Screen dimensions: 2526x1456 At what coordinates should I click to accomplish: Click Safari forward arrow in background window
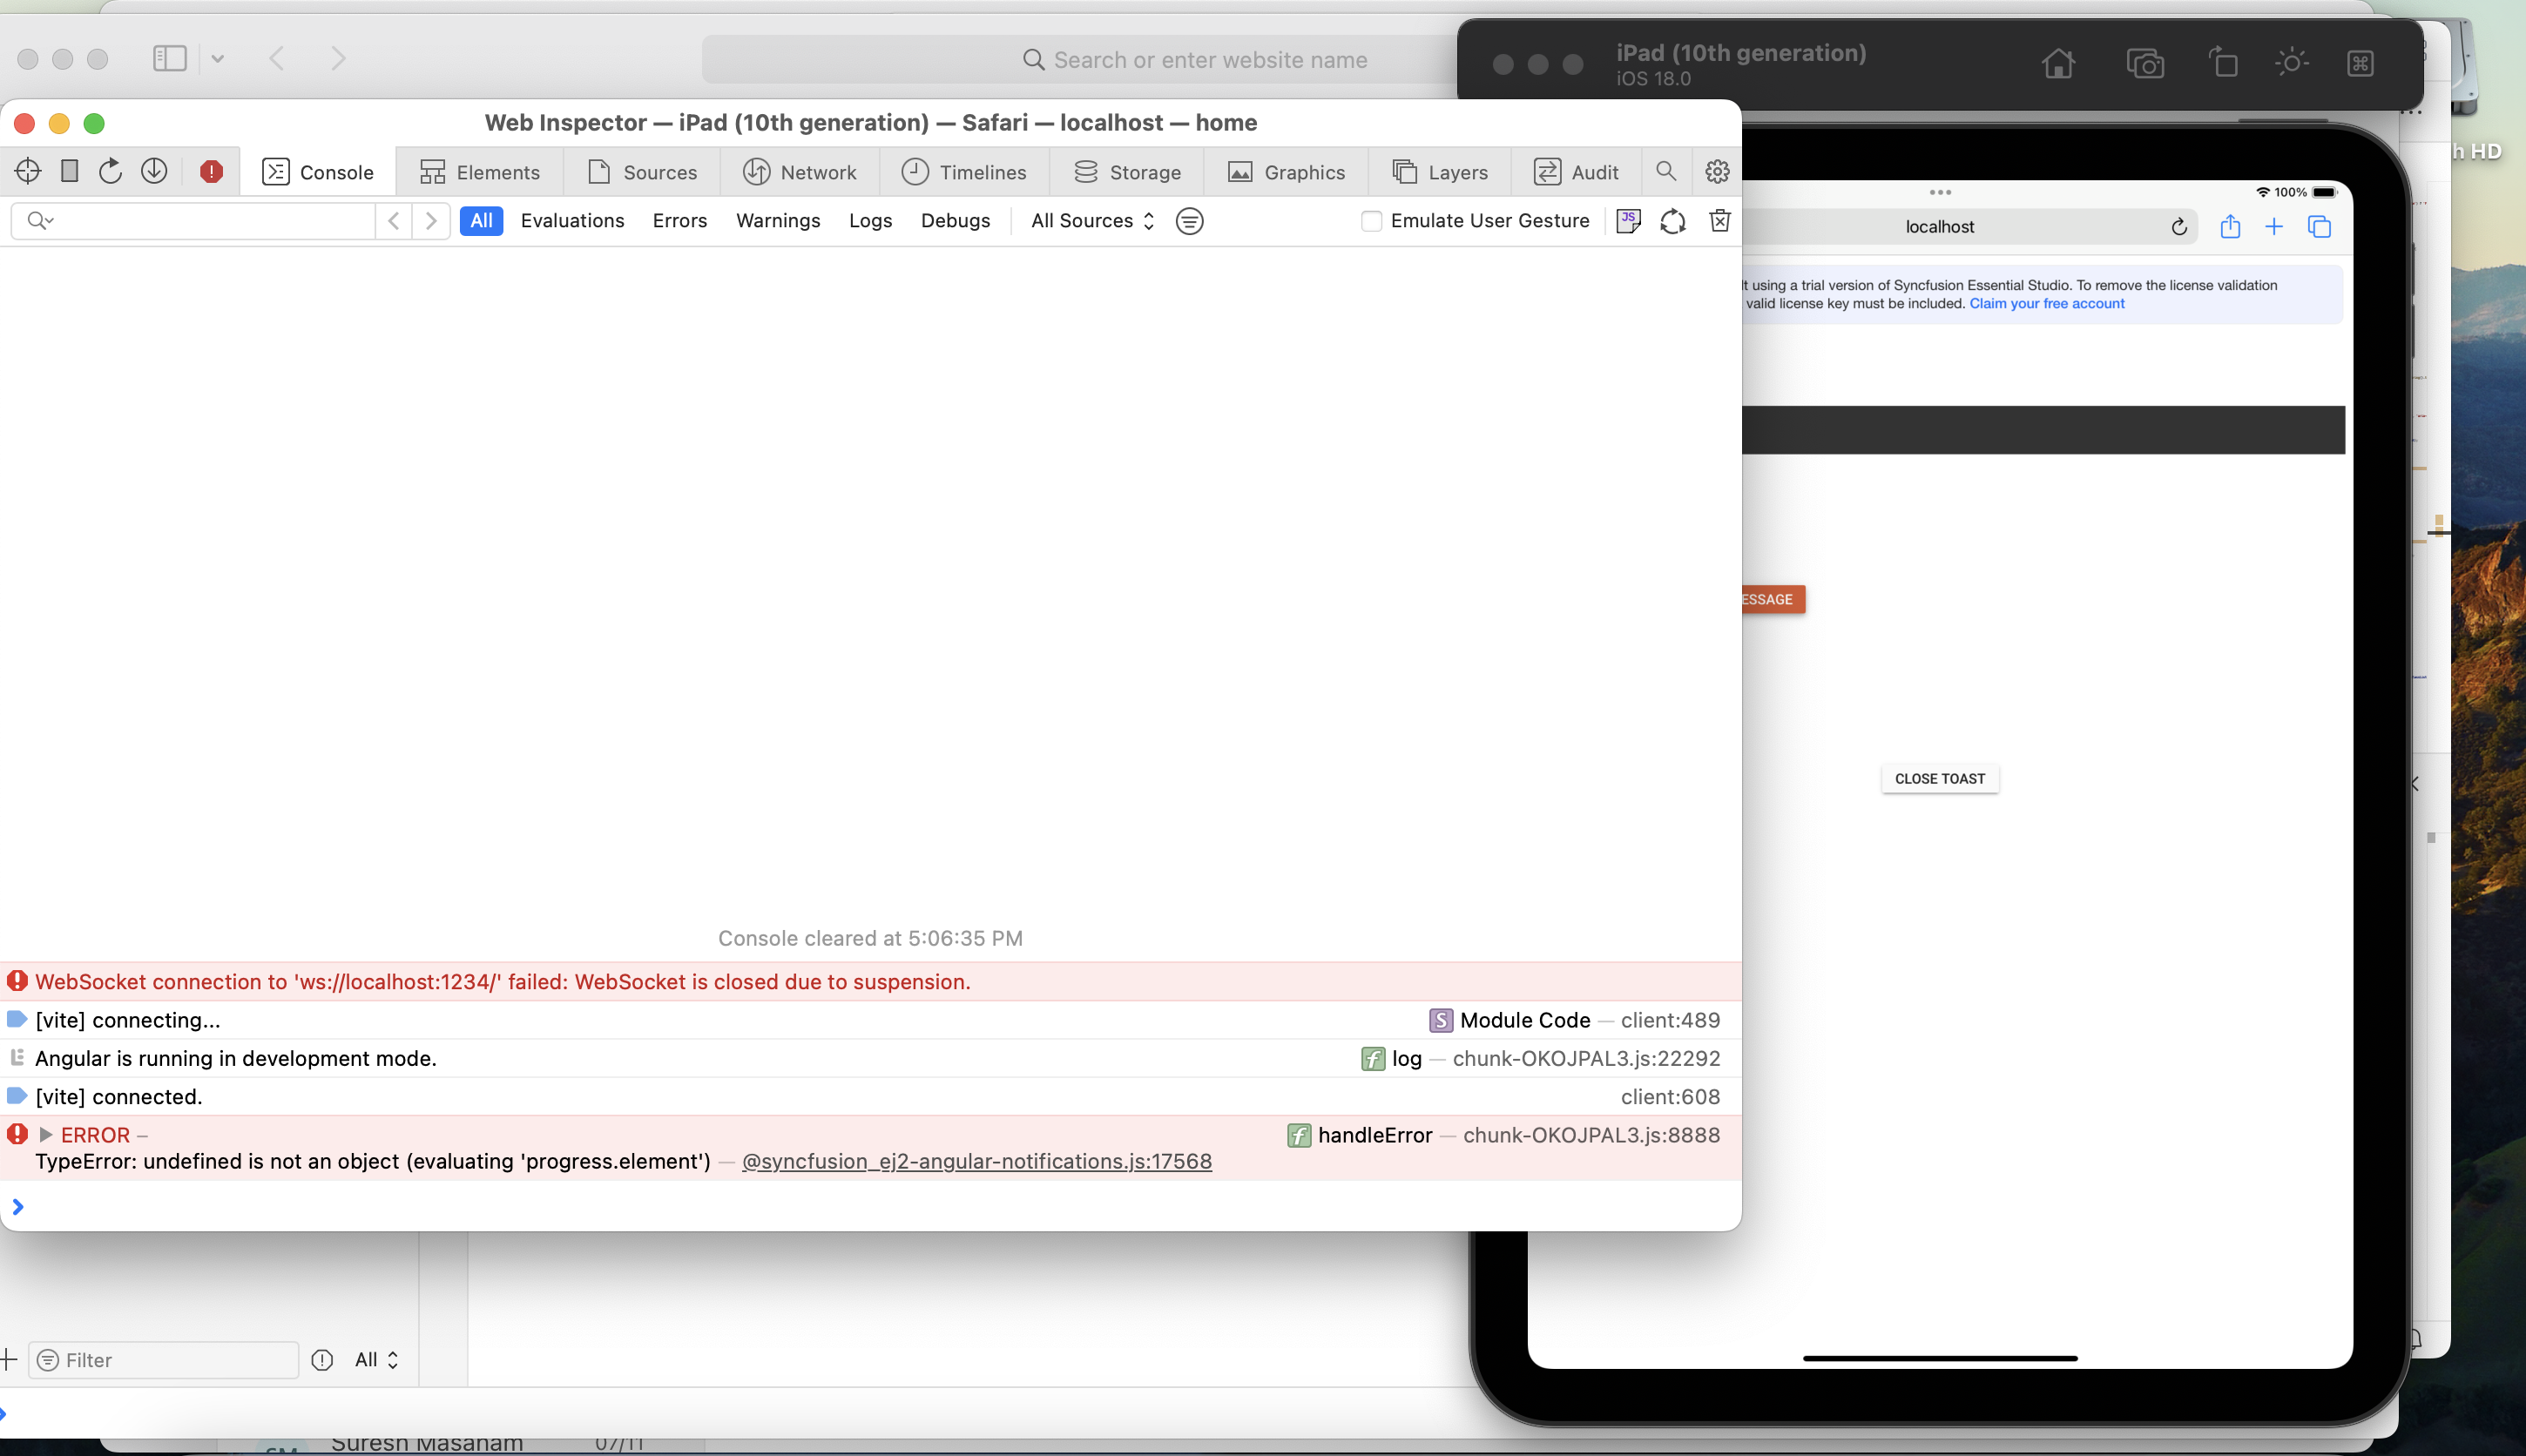[338, 59]
